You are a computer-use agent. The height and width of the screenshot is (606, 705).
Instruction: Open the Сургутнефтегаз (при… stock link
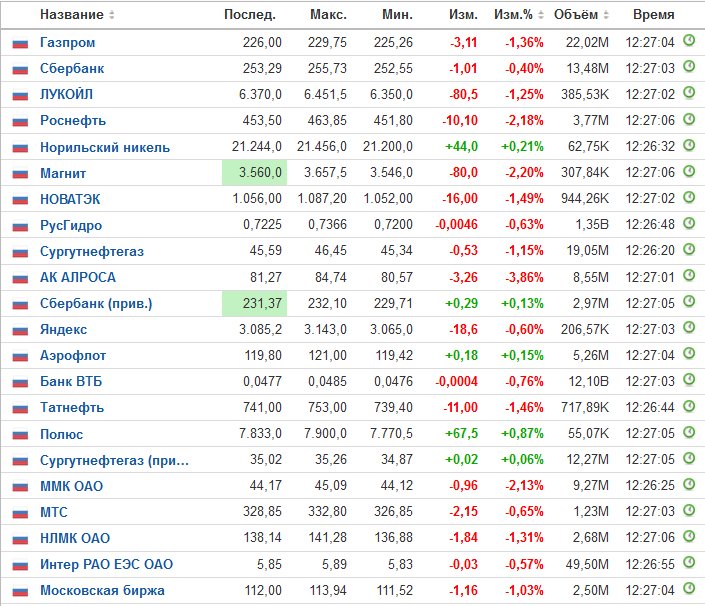114,460
